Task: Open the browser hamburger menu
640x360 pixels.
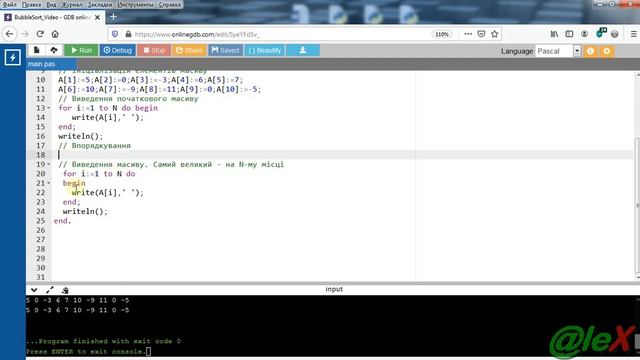Action: click(x=633, y=34)
